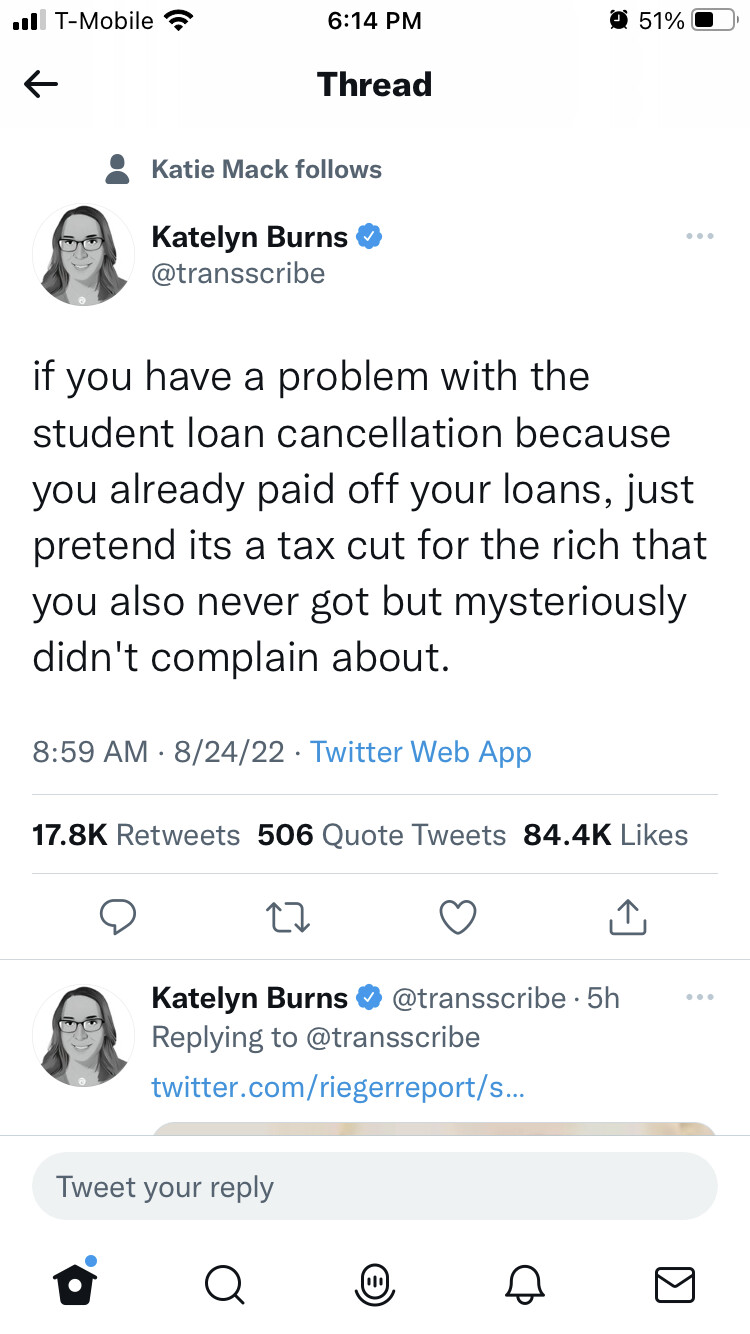View the 17.8K Retweets list
750x1334 pixels.
pos(136,835)
